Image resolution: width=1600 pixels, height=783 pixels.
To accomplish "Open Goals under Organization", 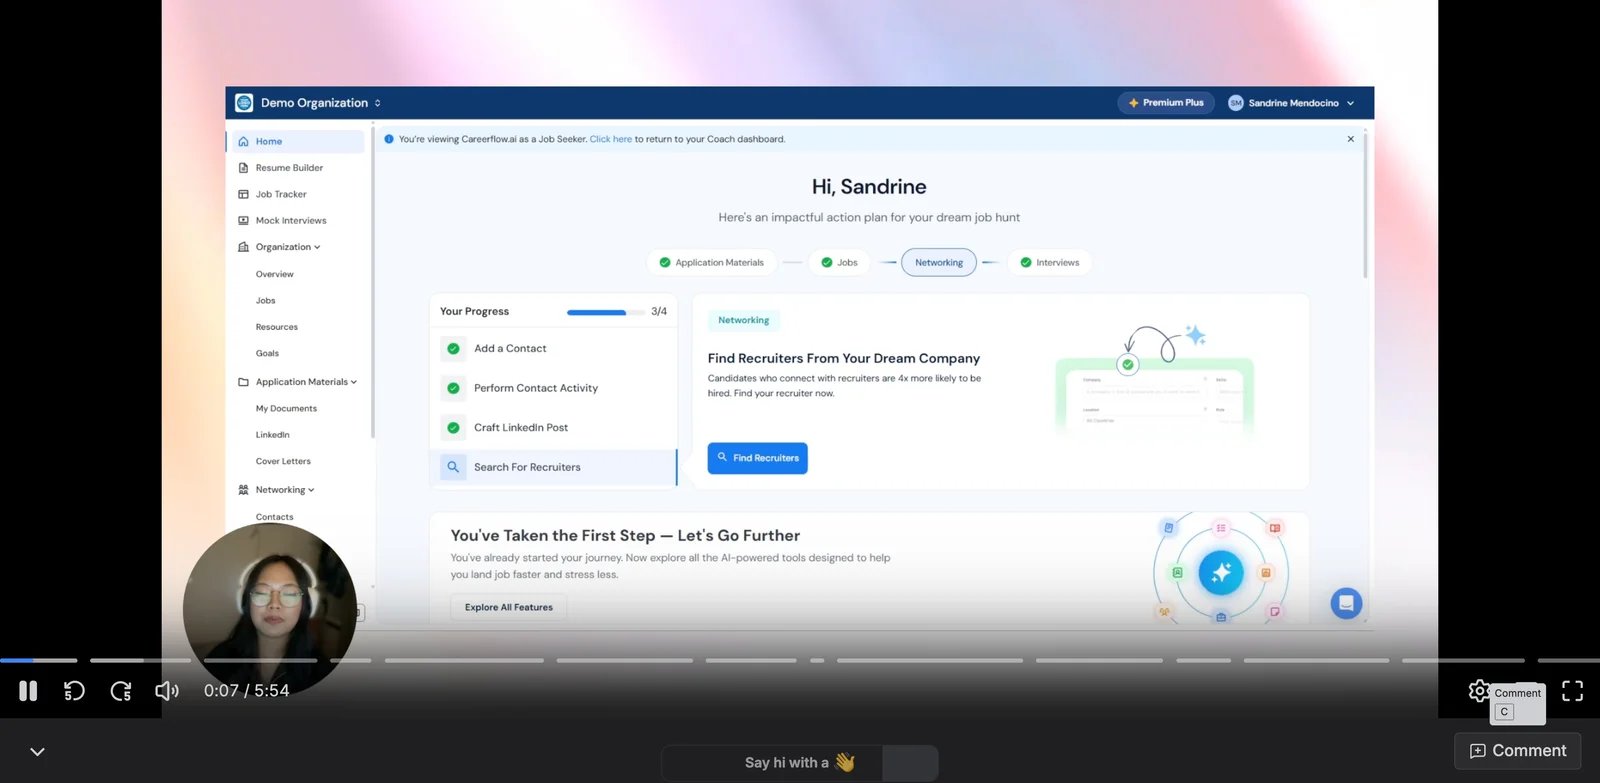I will 267,353.
